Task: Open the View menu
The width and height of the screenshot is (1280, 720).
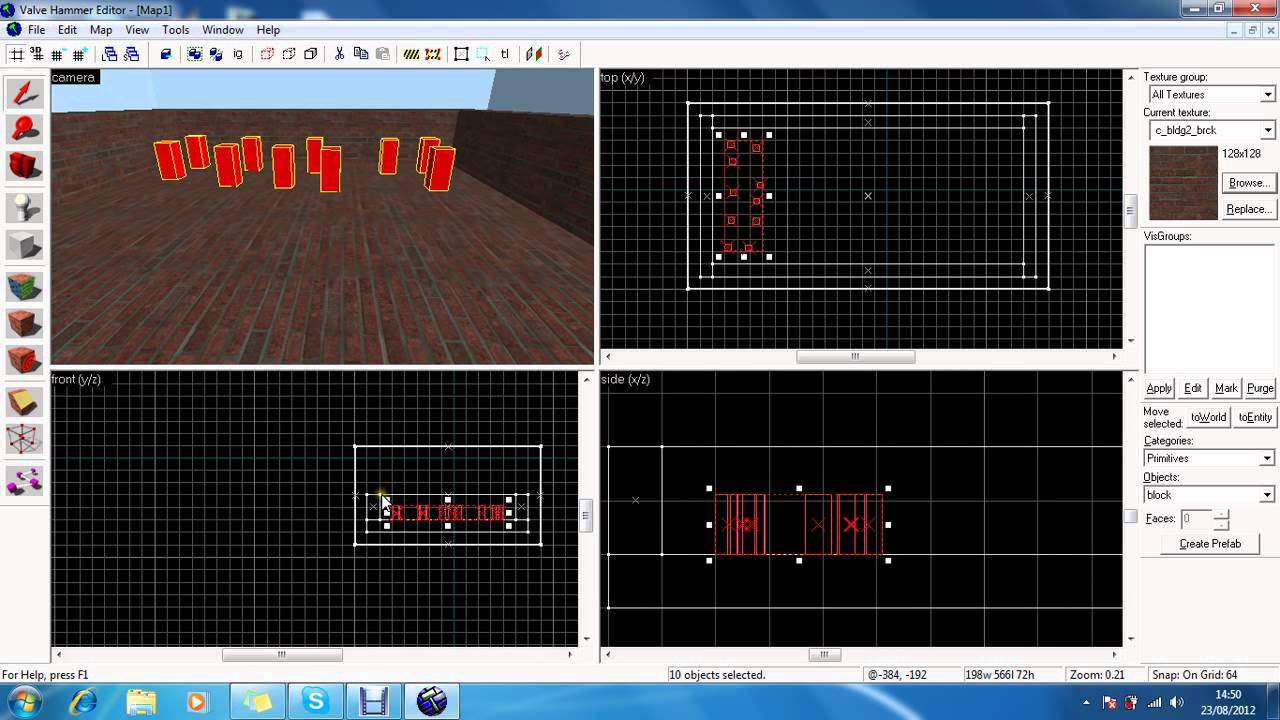Action: point(137,30)
